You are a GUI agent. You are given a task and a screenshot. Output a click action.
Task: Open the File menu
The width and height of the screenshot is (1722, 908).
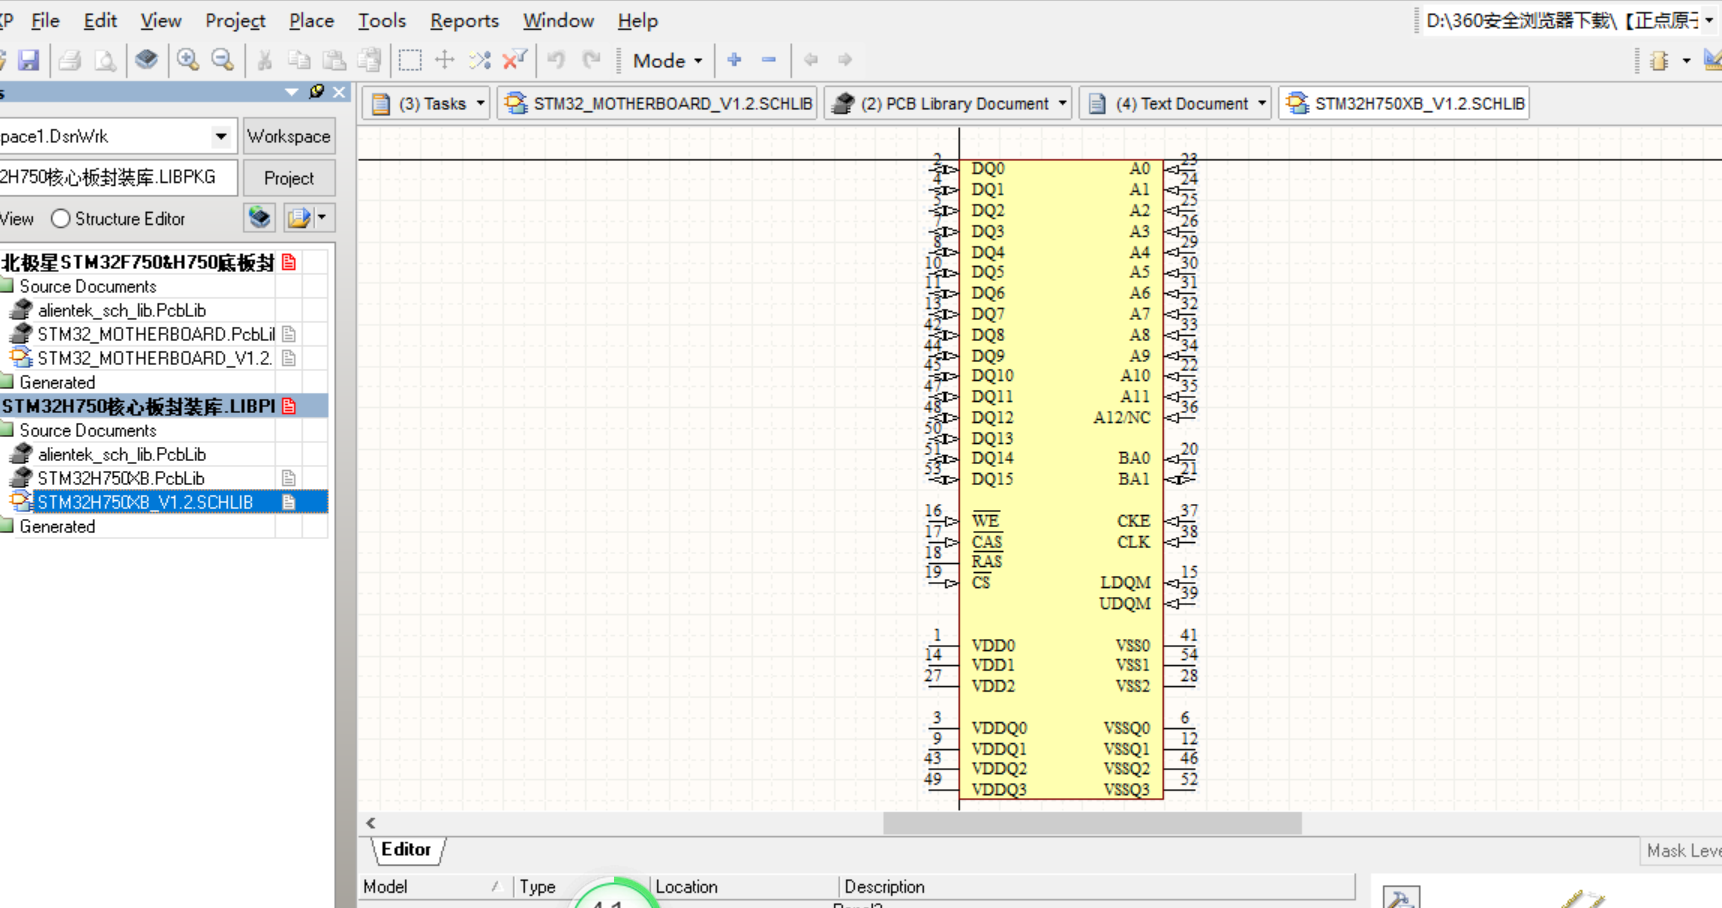coord(45,20)
